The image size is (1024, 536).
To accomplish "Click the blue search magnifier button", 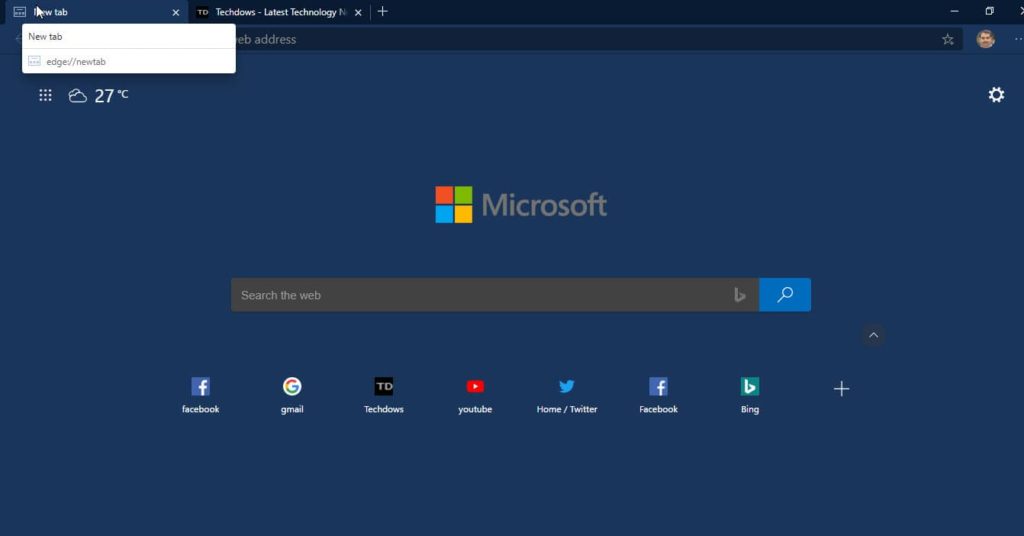I will click(x=785, y=295).
